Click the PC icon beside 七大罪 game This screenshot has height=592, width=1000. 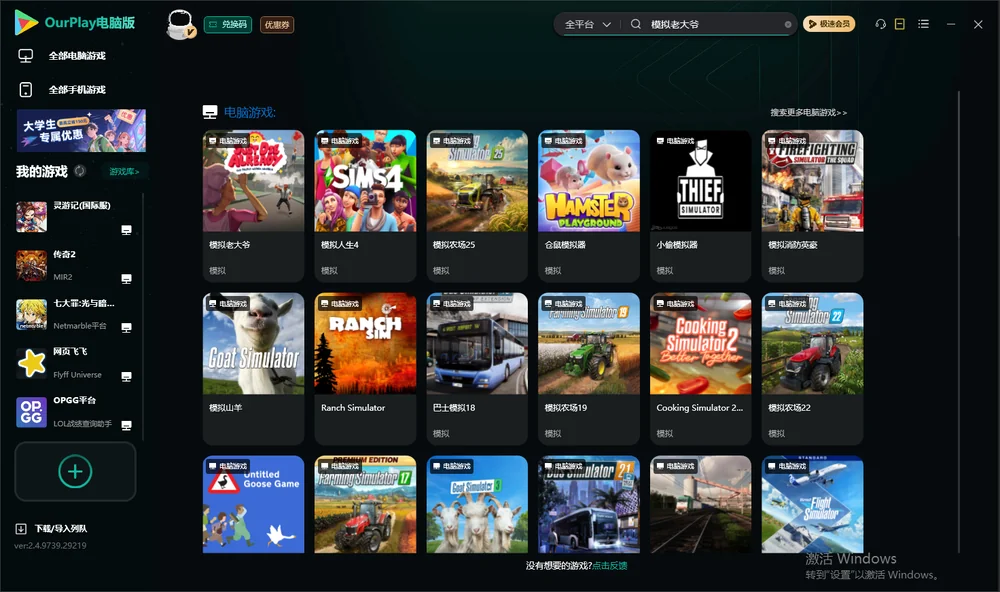tap(126, 327)
